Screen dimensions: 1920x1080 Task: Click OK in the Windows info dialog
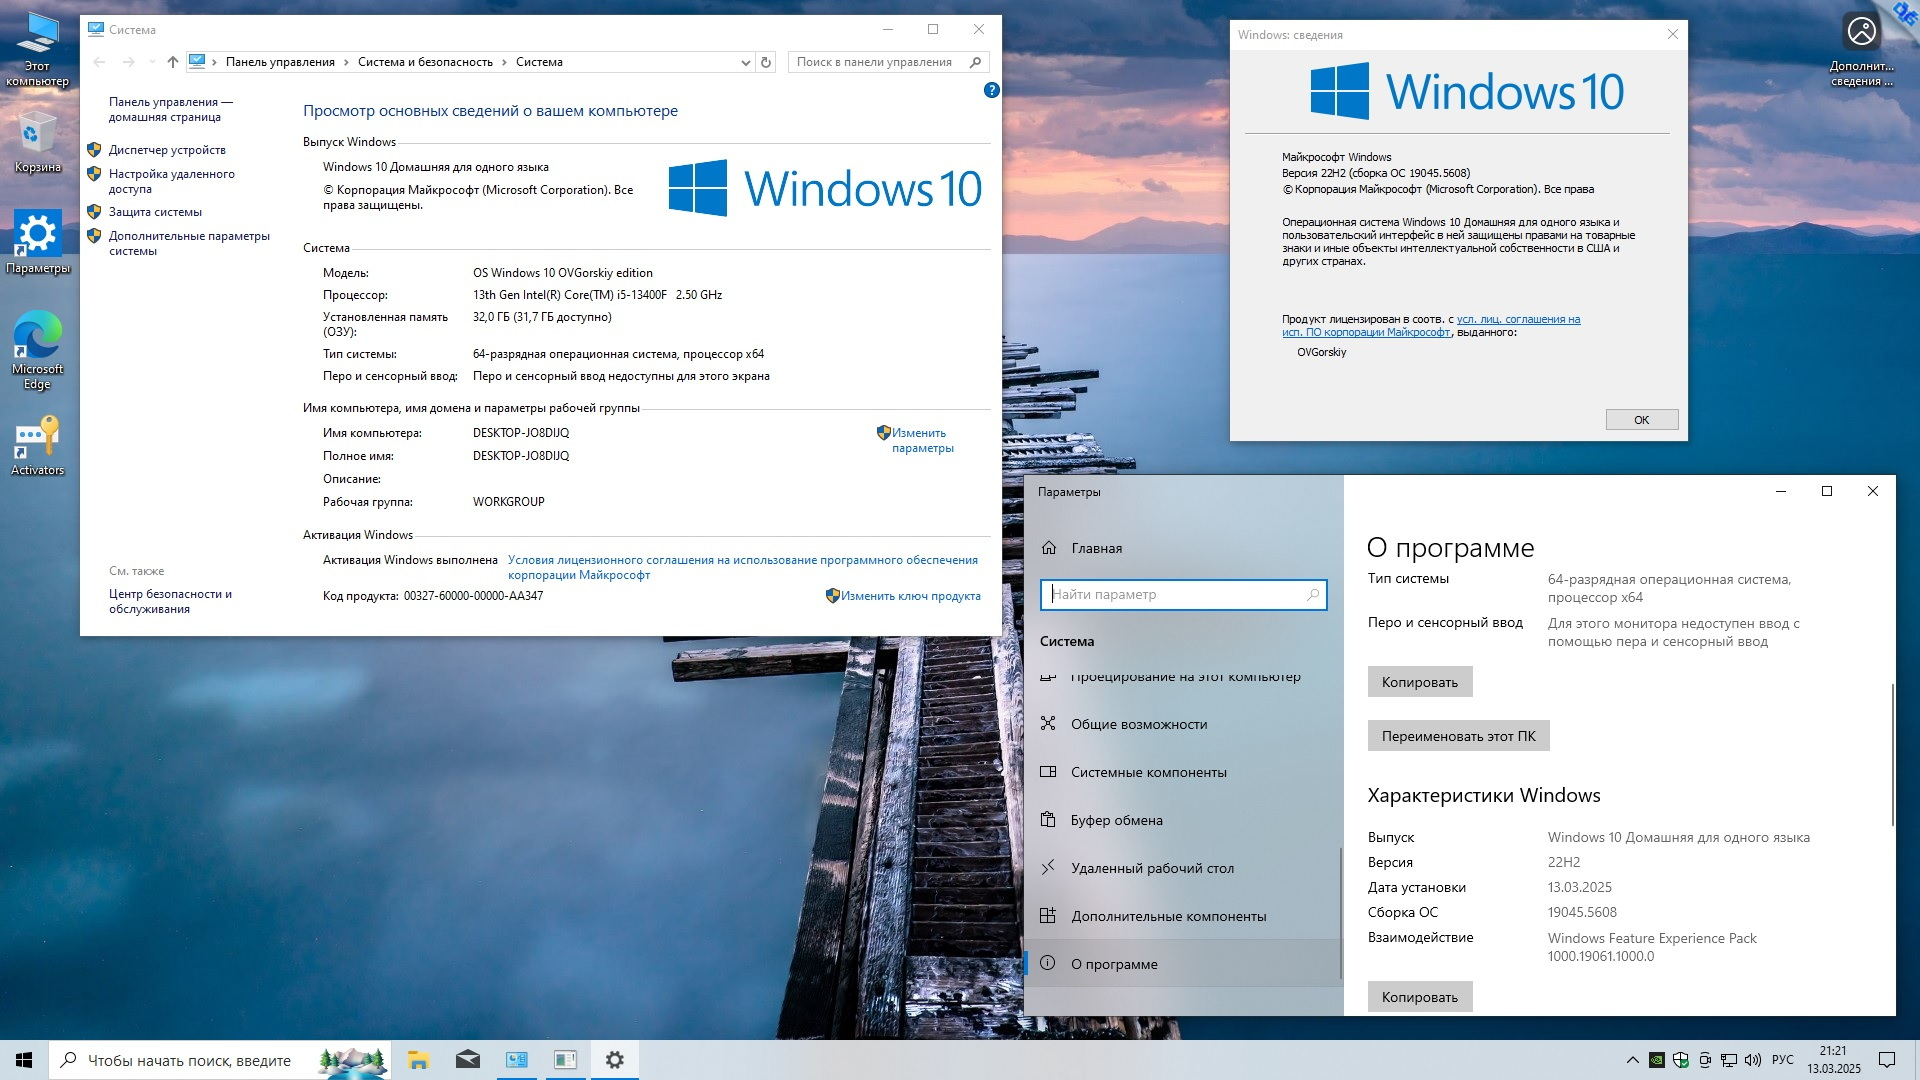(x=1641, y=420)
